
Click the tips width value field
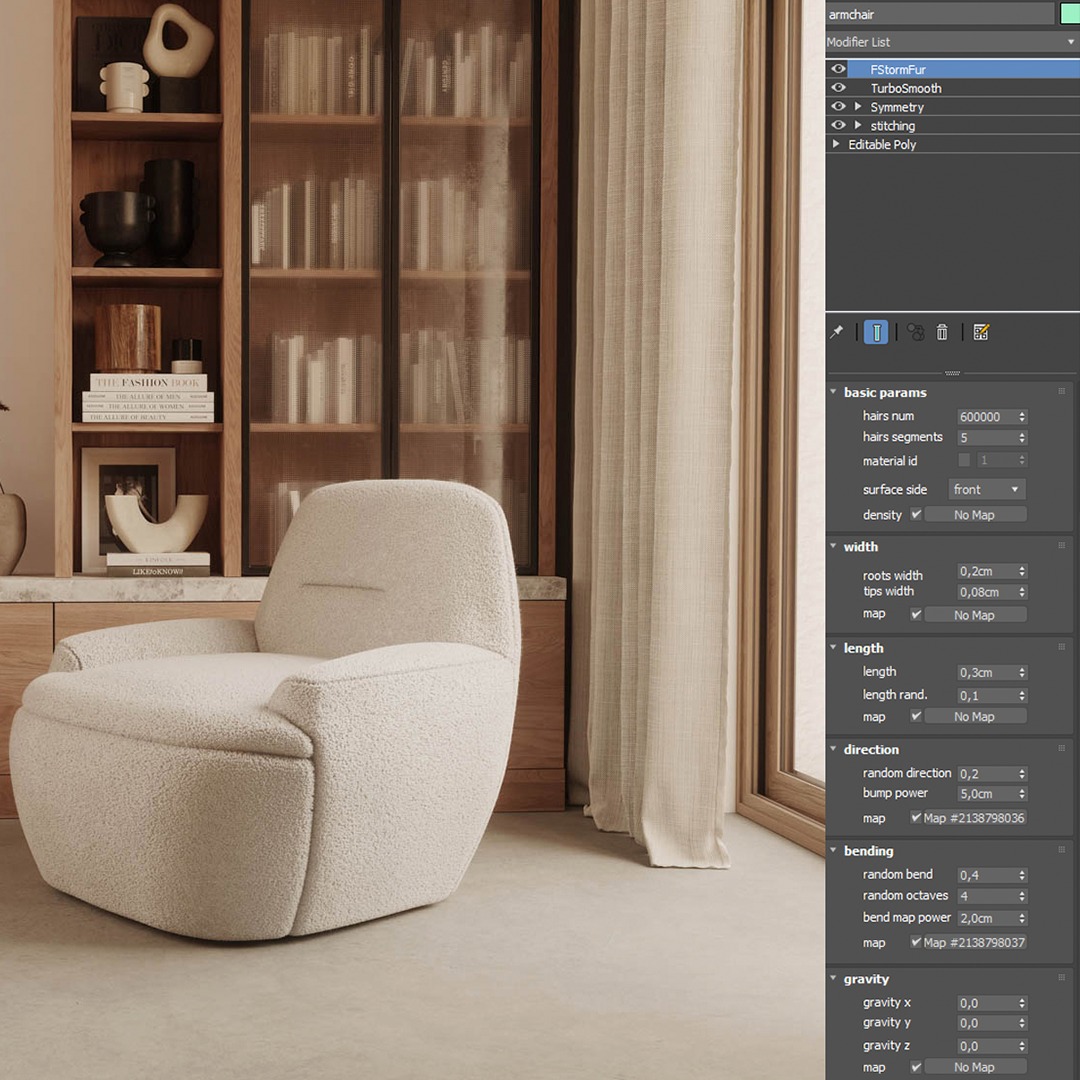click(986, 592)
